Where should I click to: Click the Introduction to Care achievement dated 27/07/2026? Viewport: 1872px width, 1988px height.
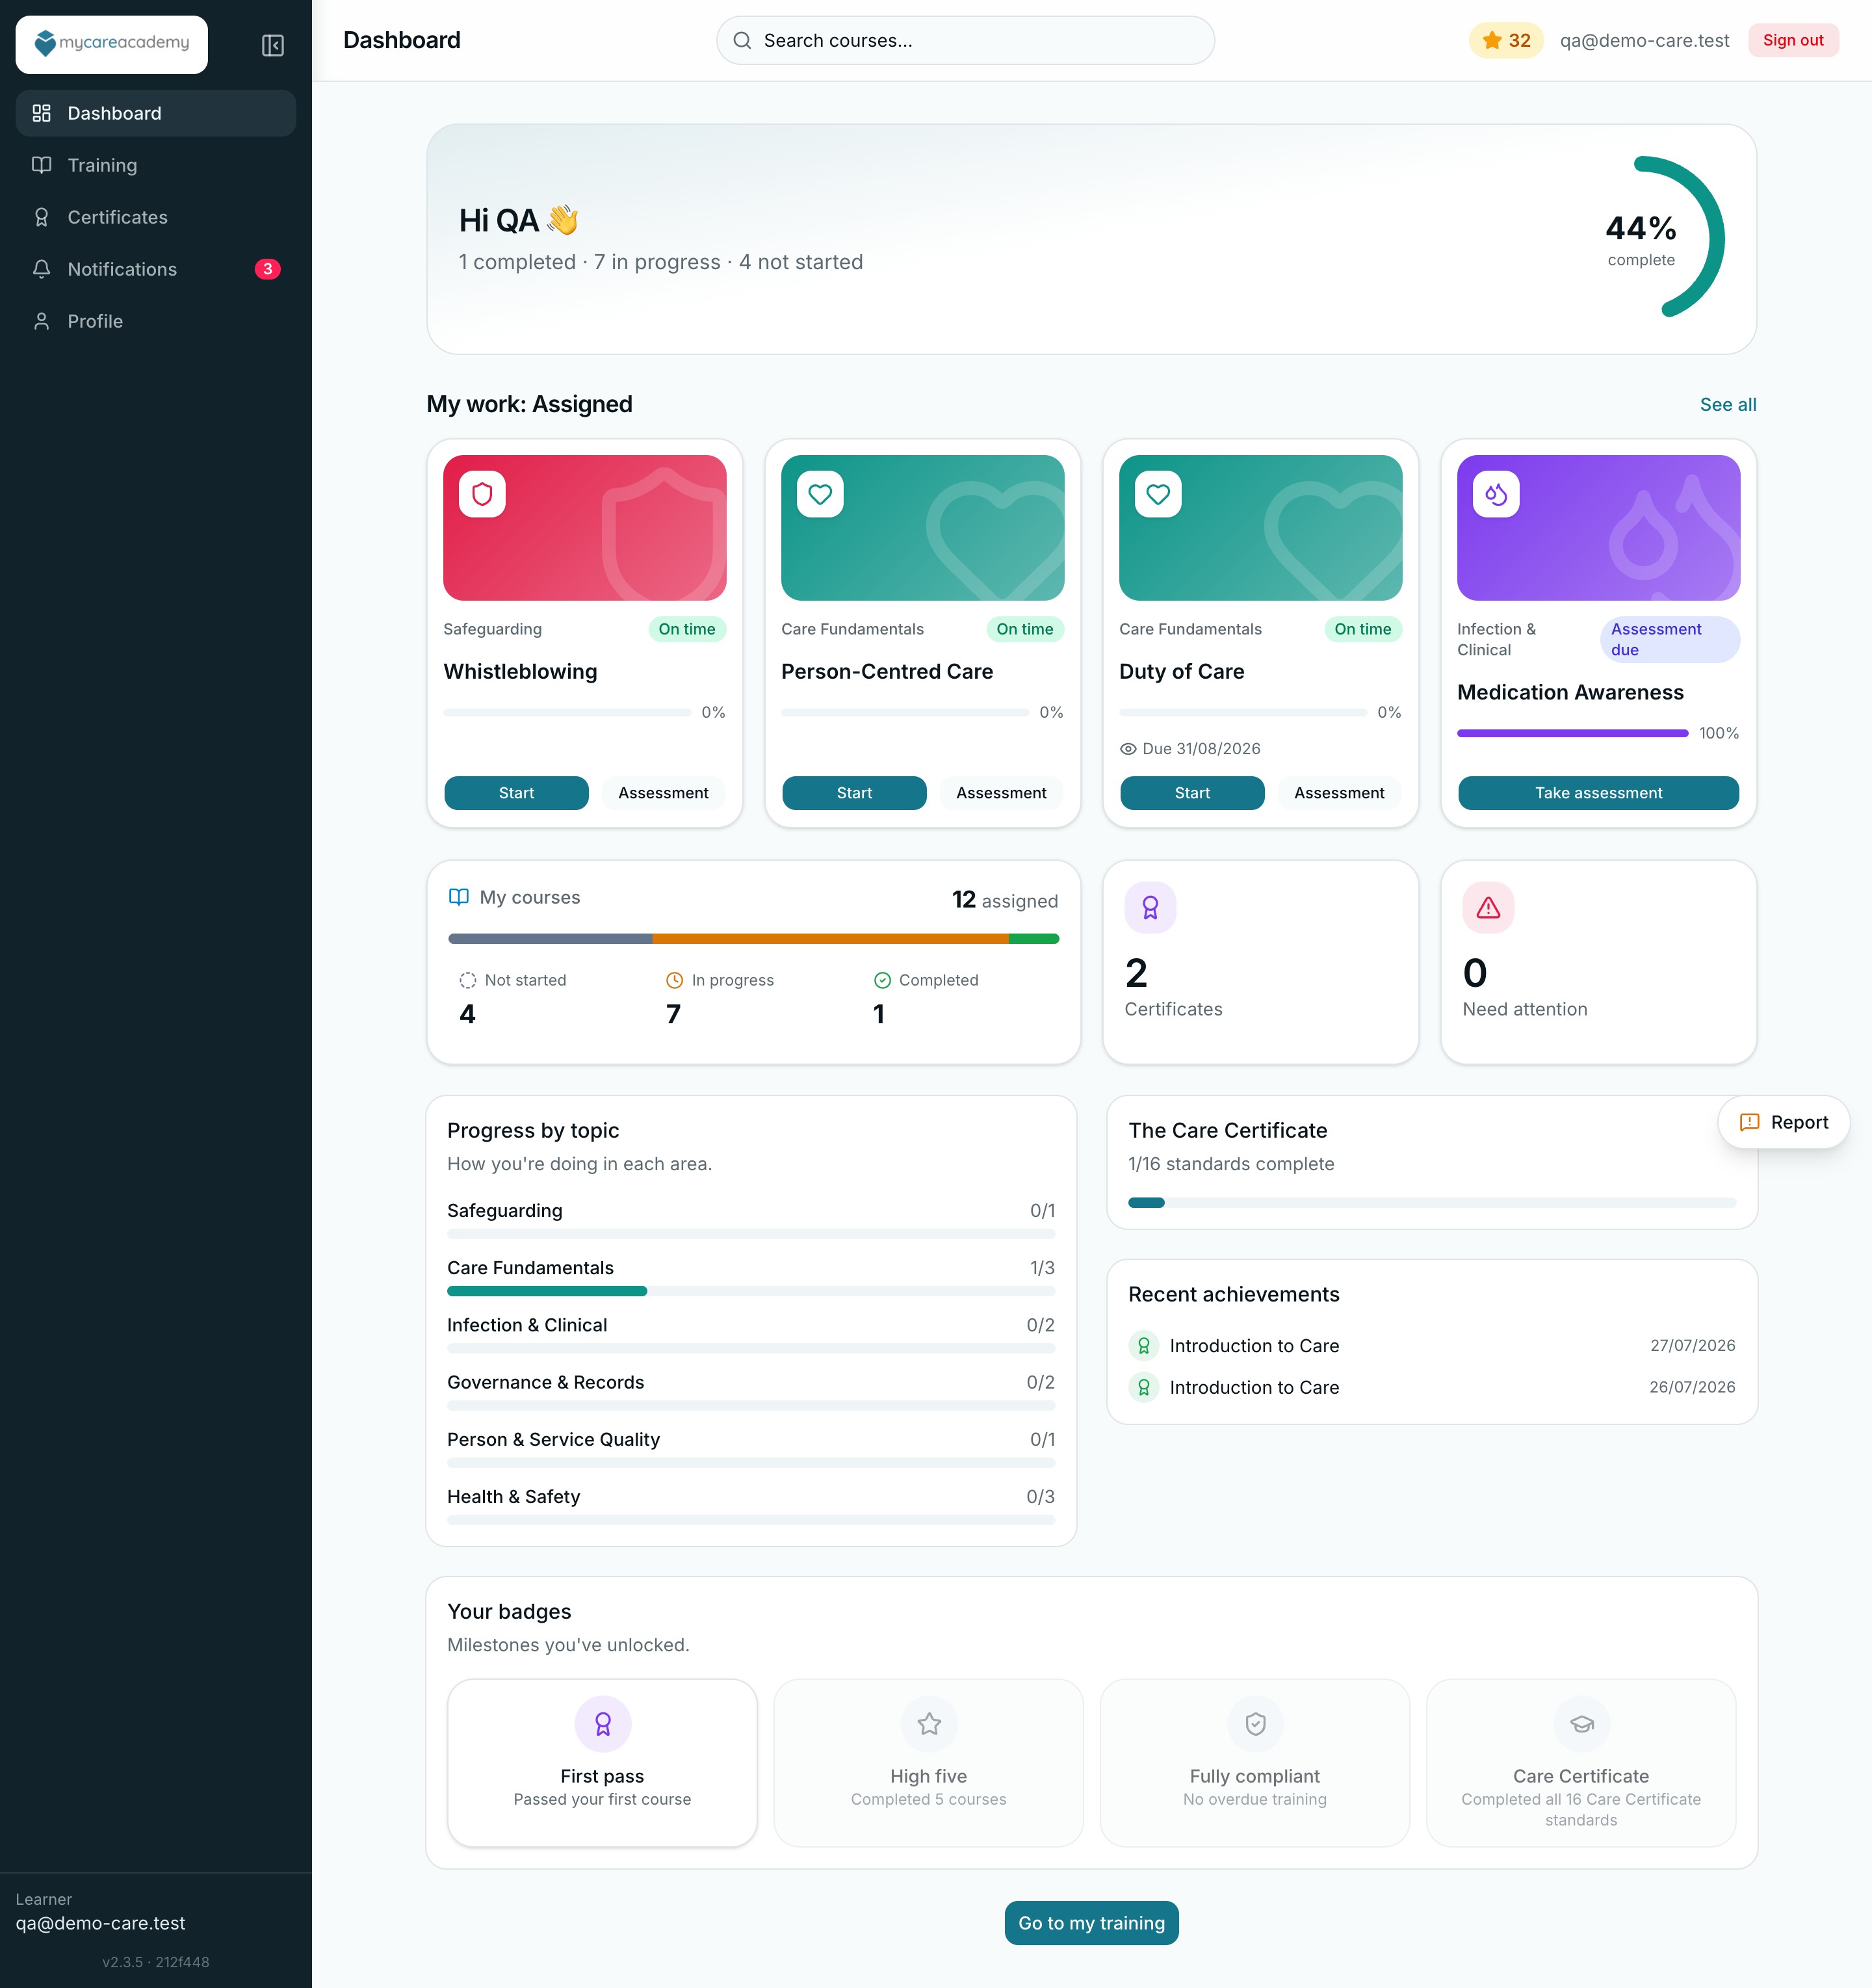pos(1432,1346)
